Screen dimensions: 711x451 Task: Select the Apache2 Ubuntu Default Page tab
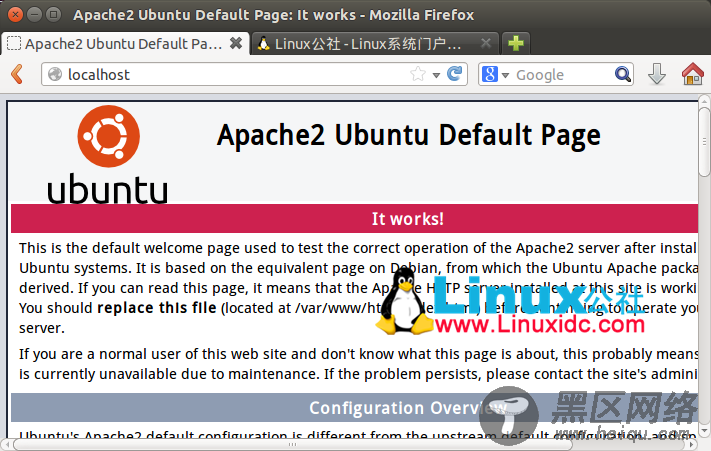[125, 44]
